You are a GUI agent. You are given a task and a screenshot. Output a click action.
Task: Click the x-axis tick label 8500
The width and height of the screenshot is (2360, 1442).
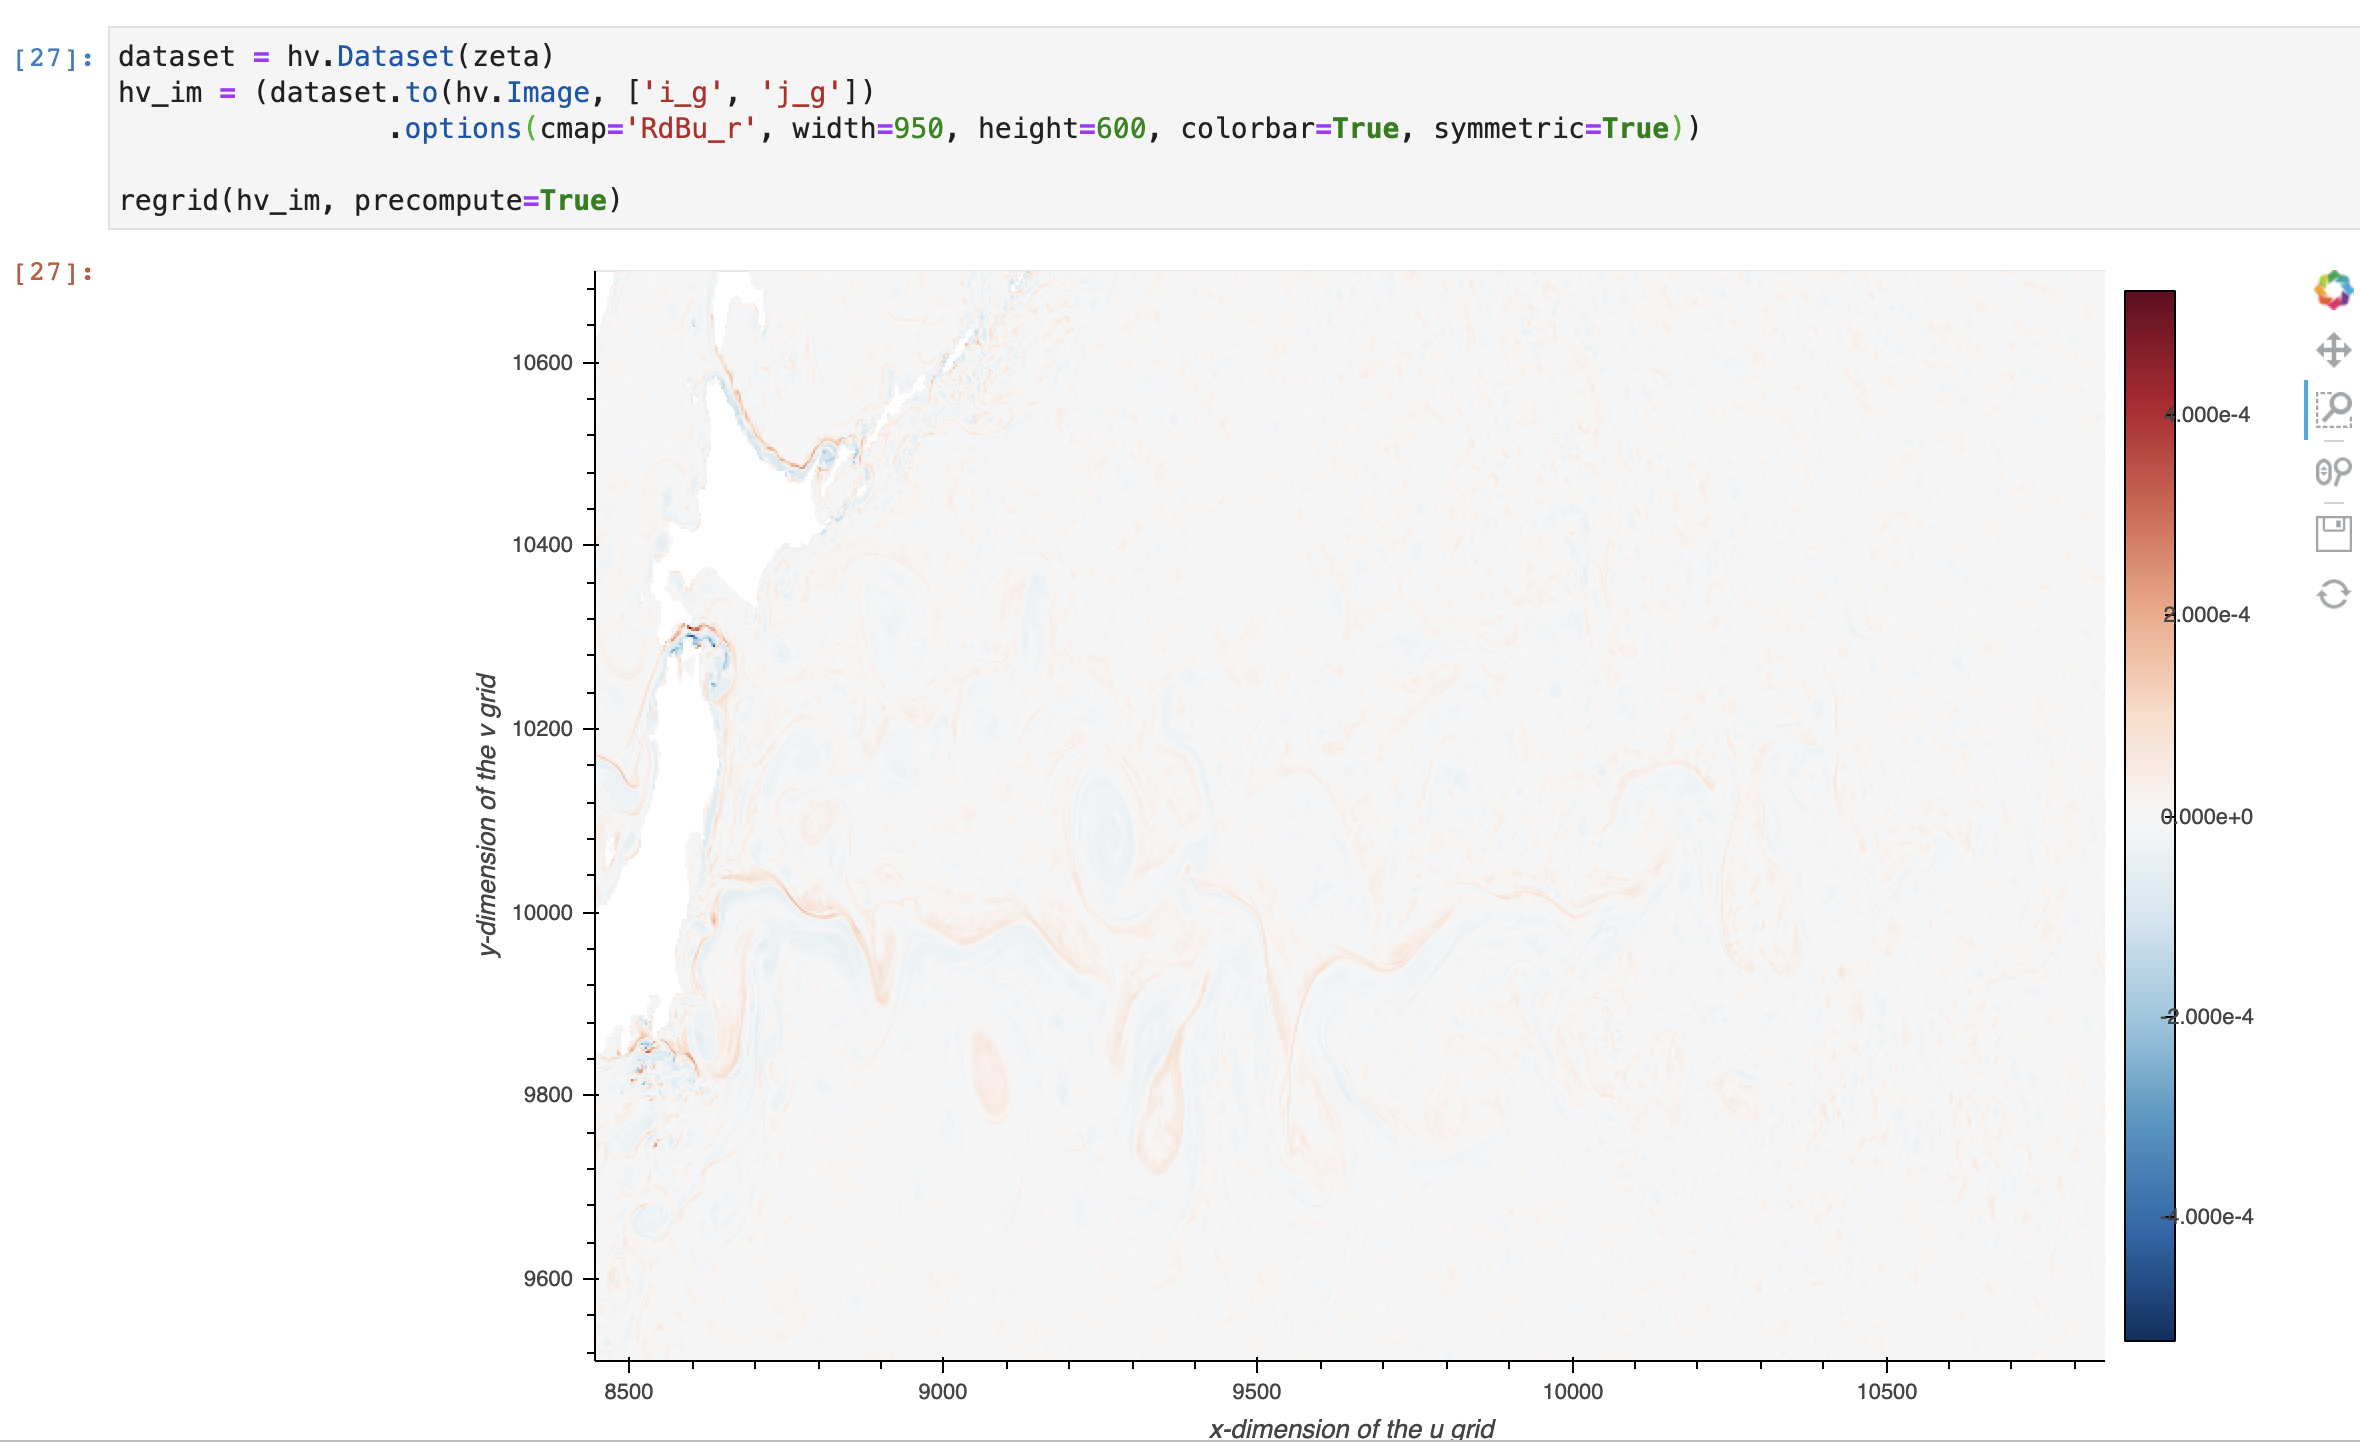629,1392
